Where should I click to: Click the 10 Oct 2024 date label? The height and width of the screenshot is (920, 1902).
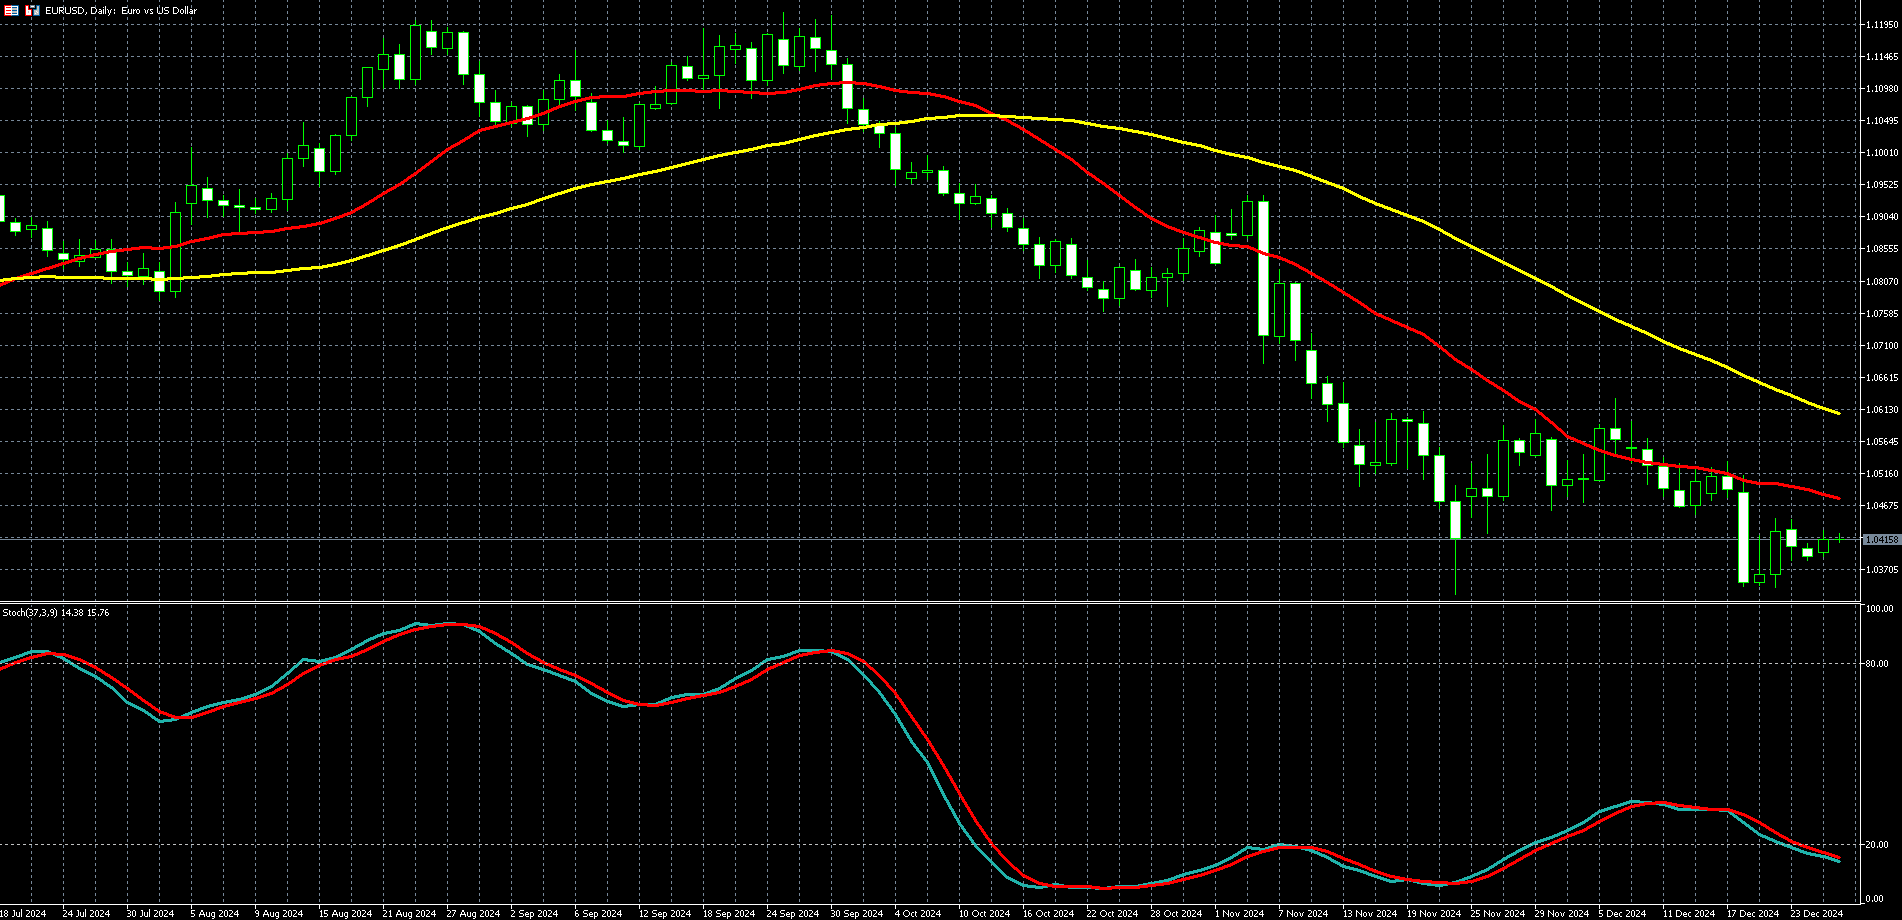click(984, 913)
